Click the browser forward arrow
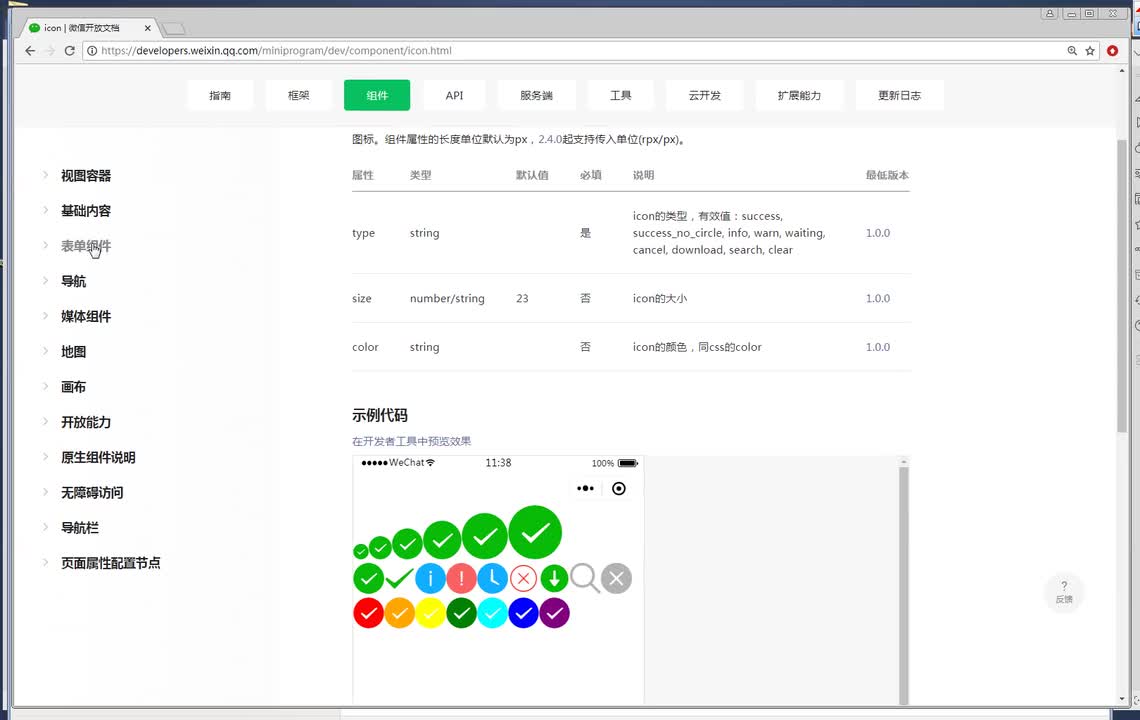This screenshot has width=1140, height=720. tap(49, 51)
